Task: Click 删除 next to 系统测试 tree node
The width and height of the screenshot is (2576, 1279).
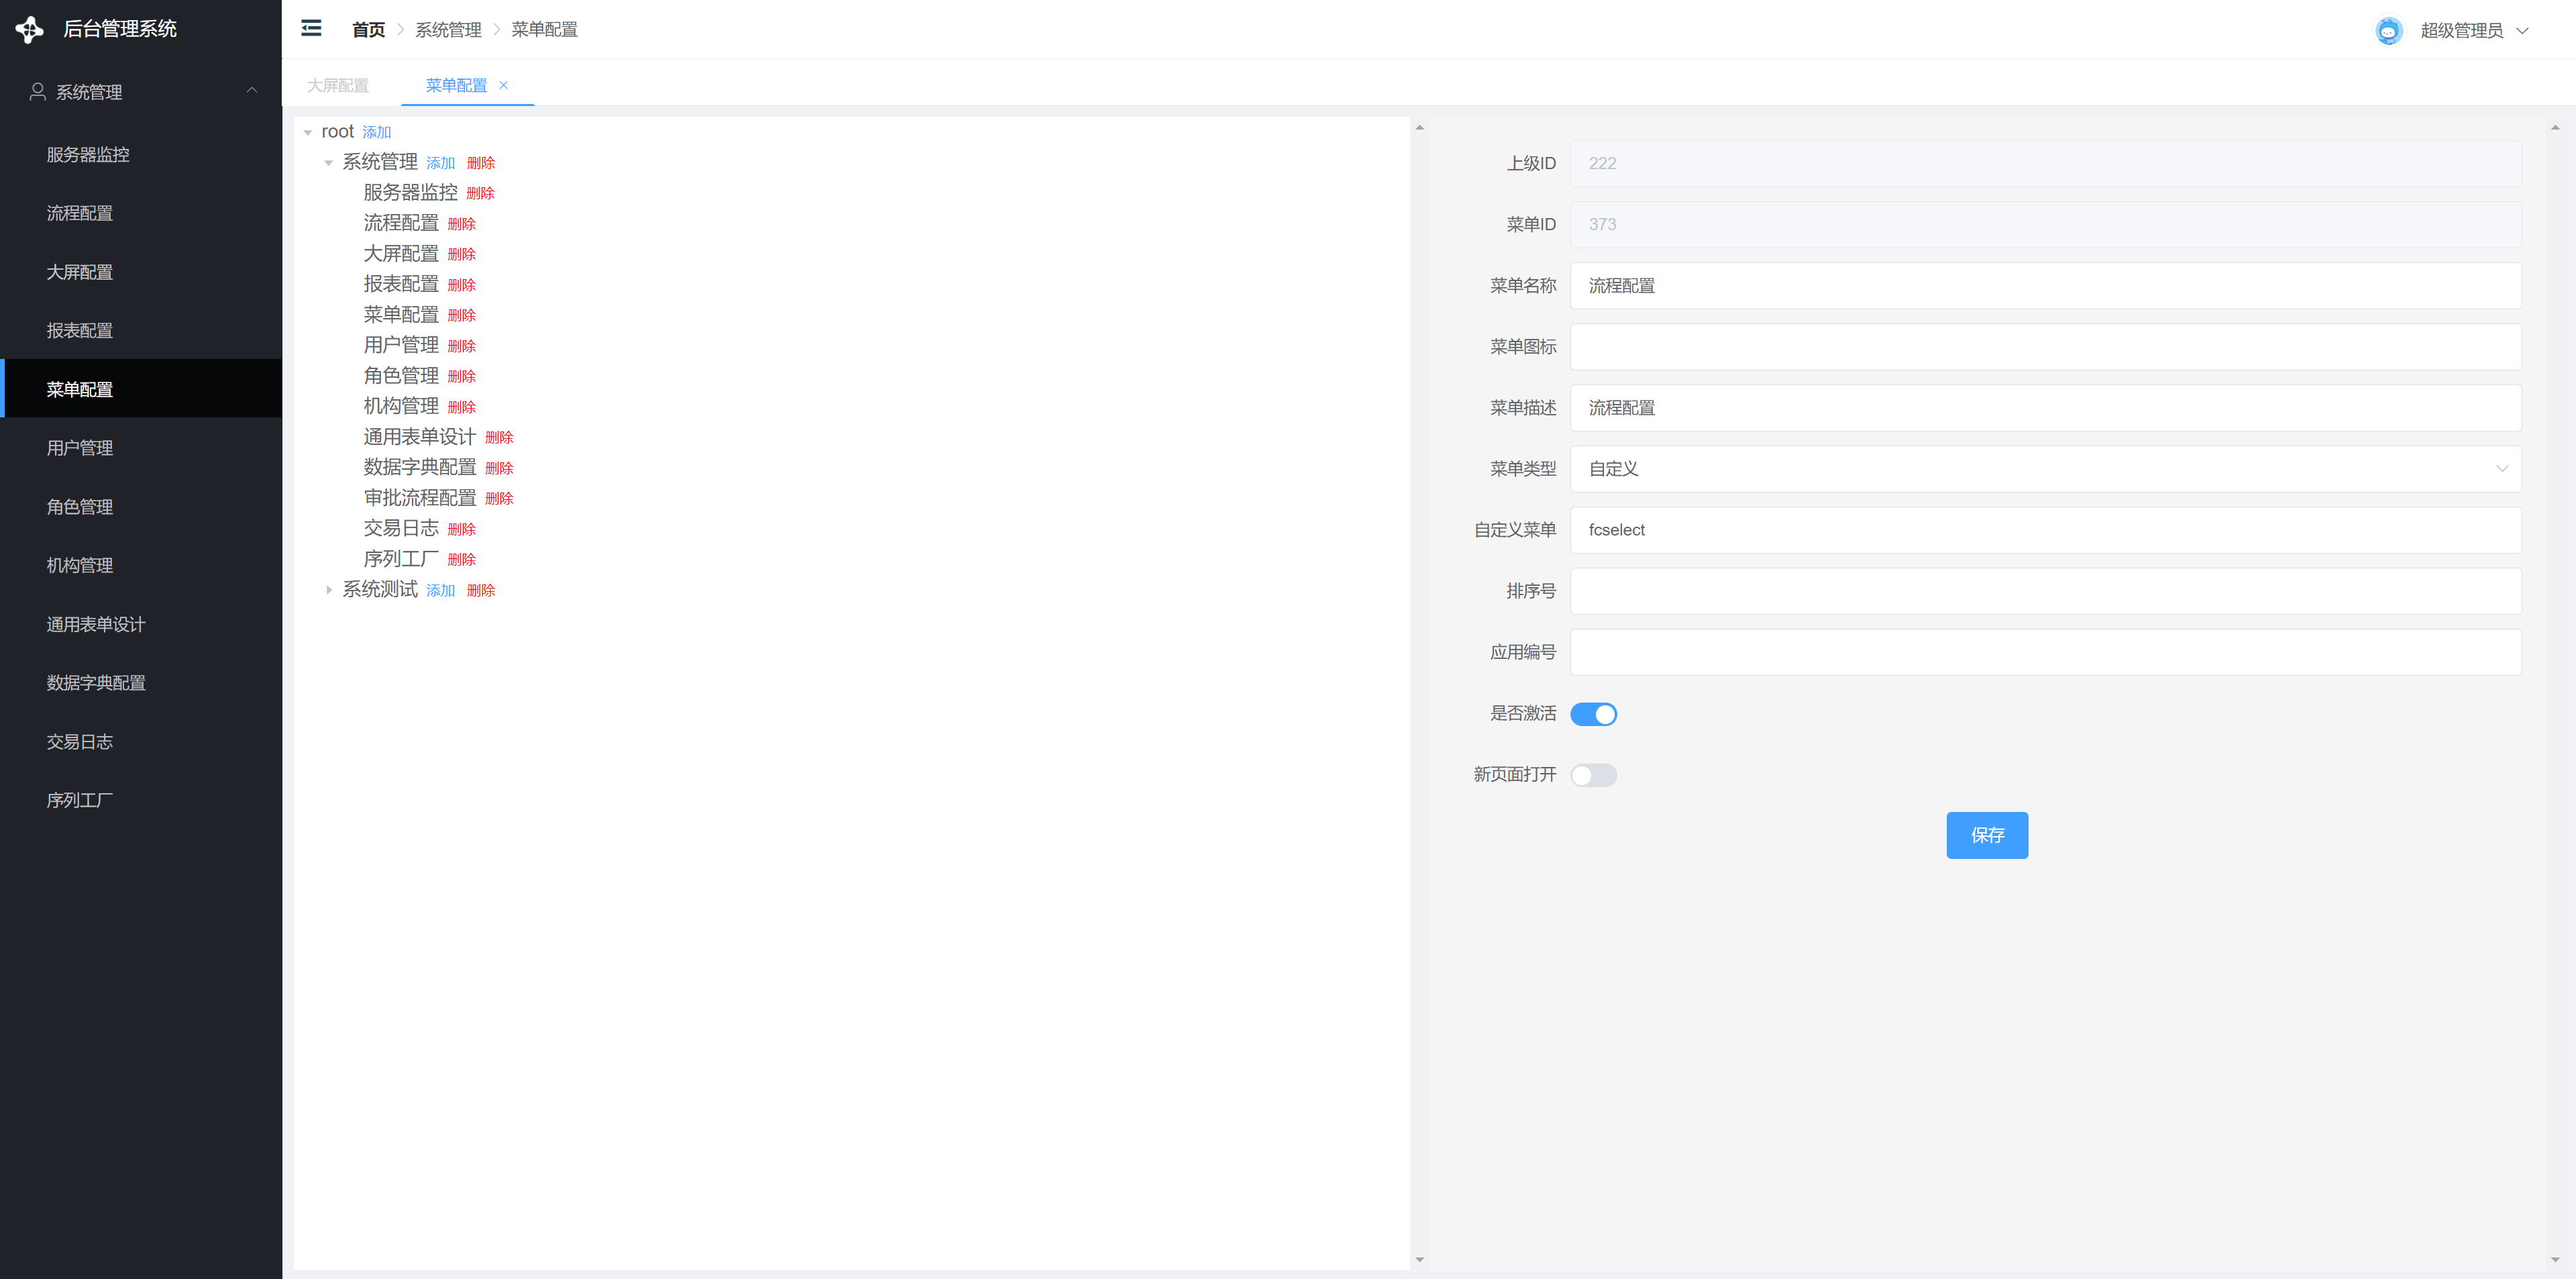Action: tap(481, 590)
